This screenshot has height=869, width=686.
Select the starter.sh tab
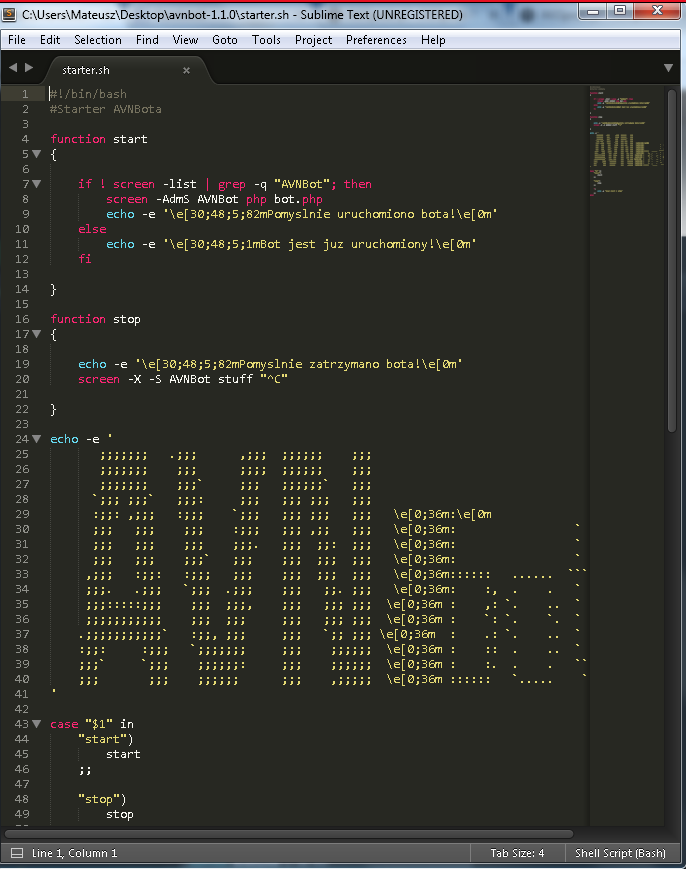[125, 70]
